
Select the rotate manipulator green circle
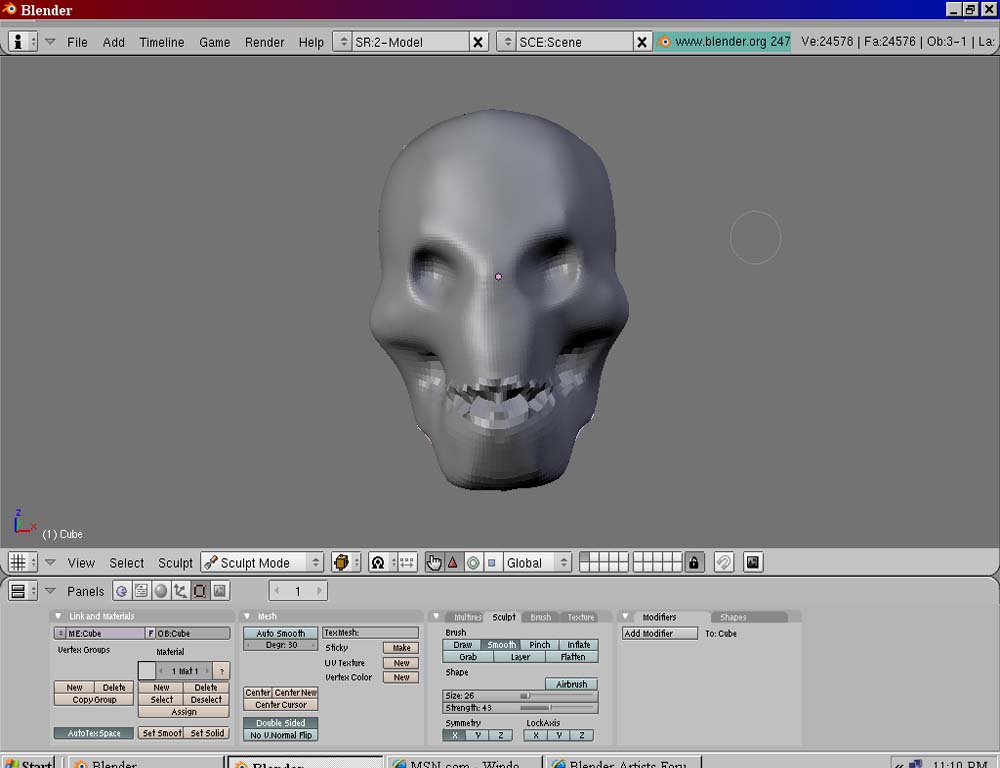[473, 563]
